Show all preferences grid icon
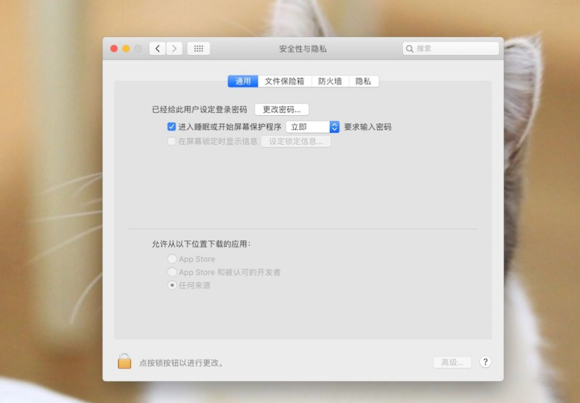 pyautogui.click(x=199, y=48)
